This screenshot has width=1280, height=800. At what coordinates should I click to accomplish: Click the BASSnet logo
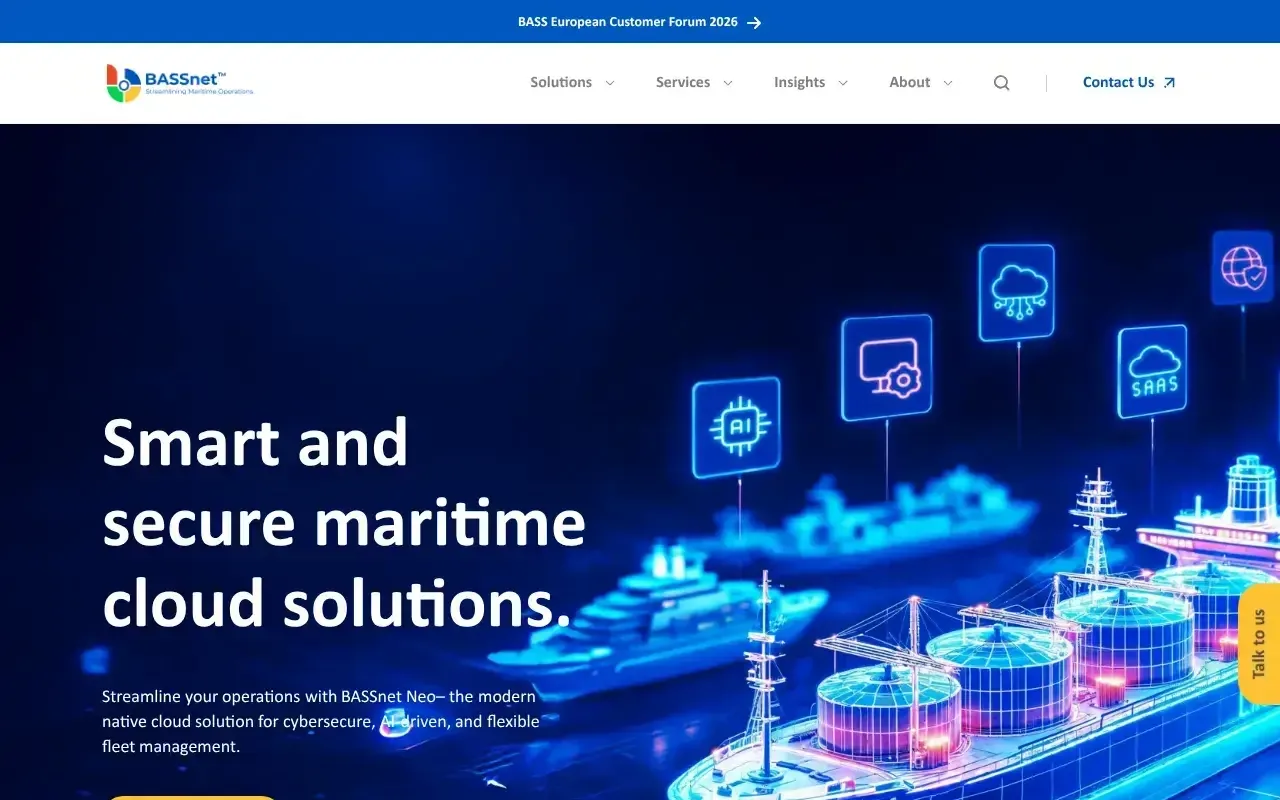(180, 83)
